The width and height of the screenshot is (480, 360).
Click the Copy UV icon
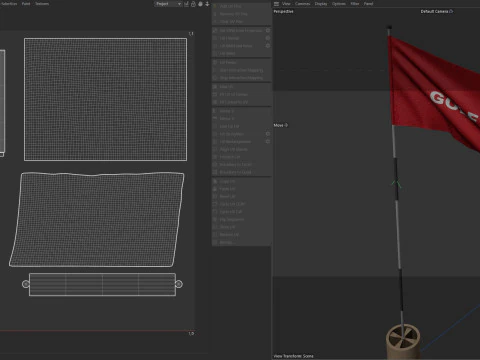(215, 181)
